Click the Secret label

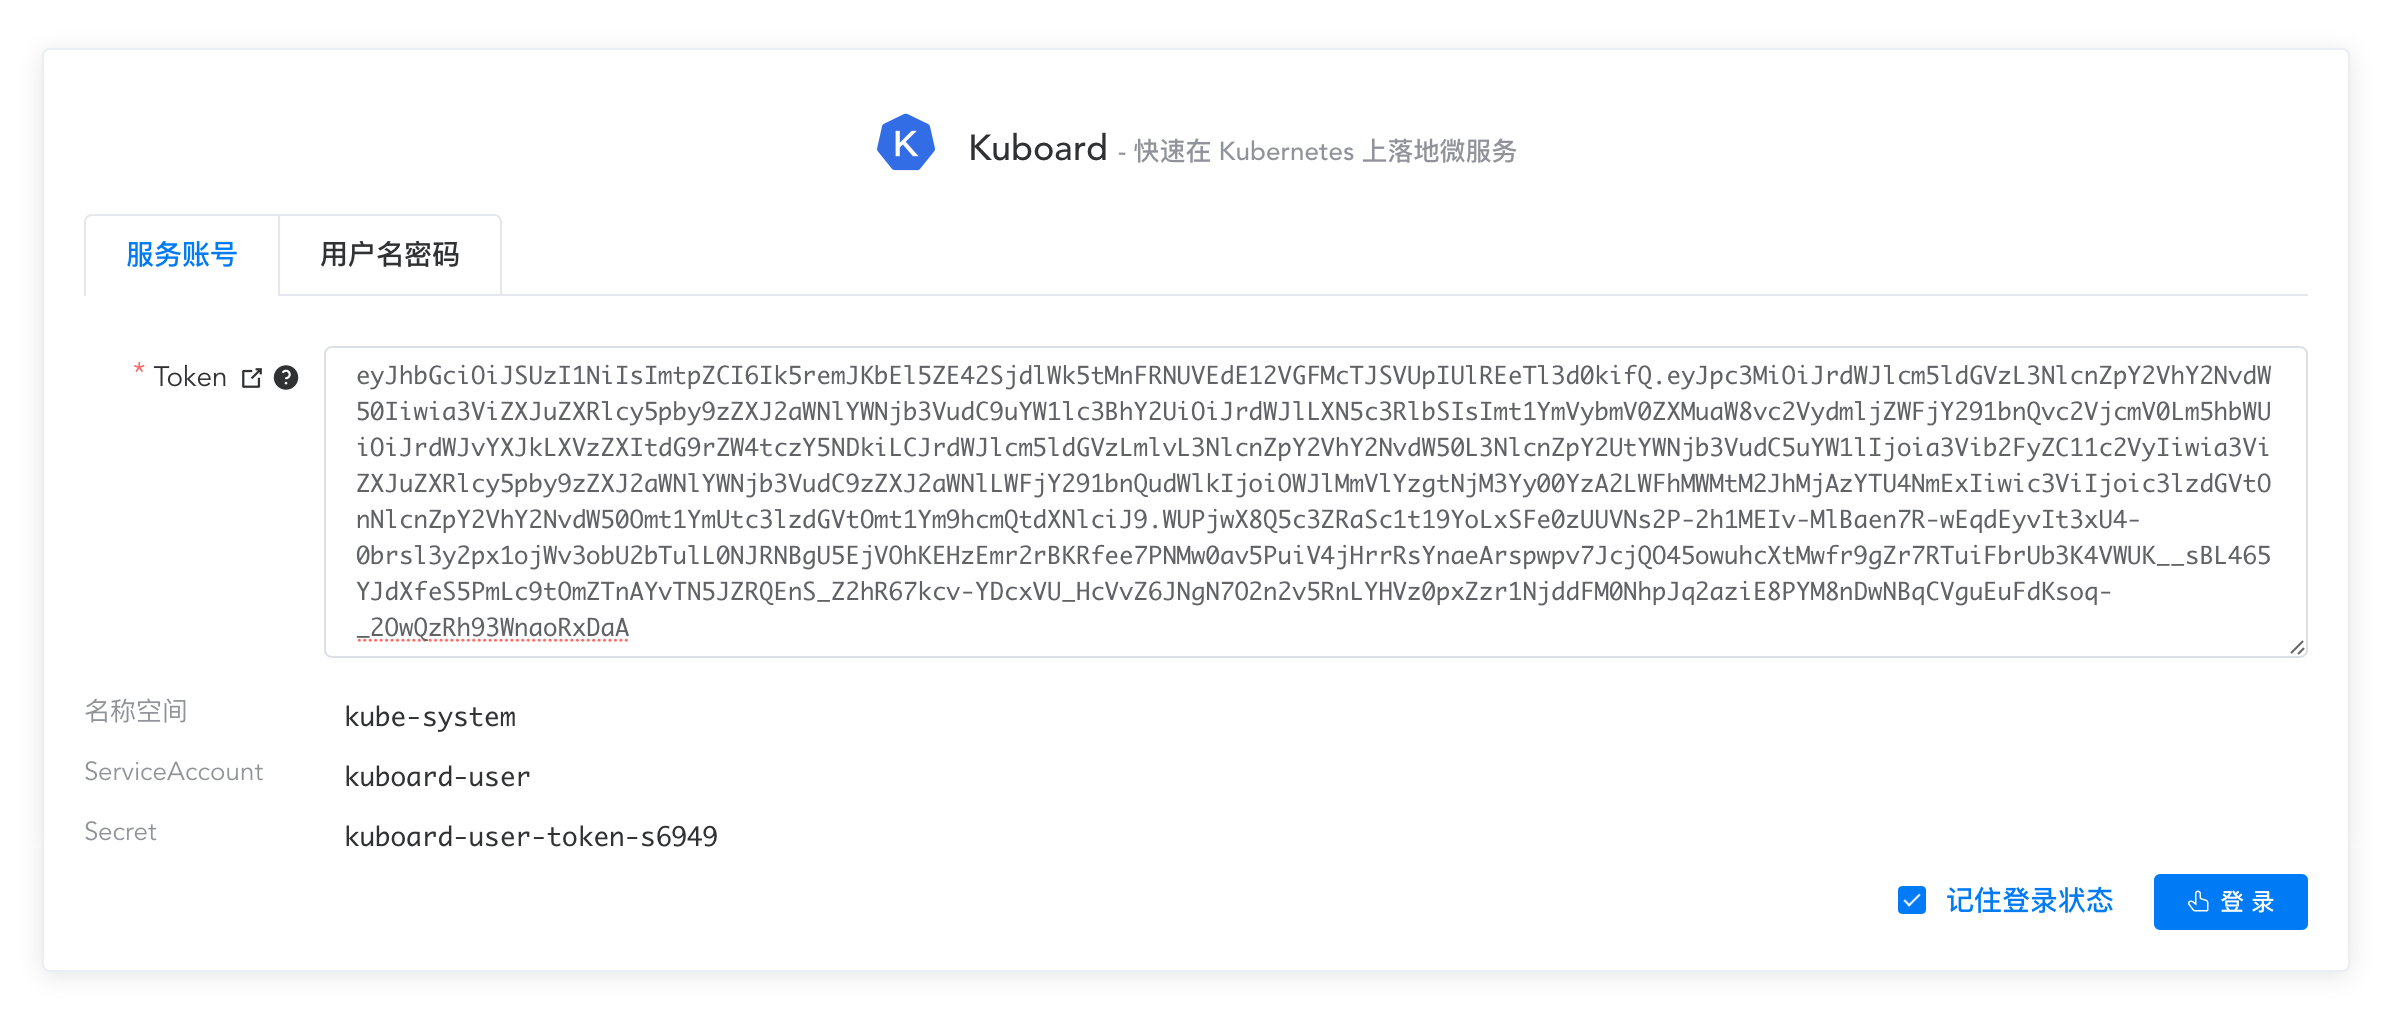point(119,831)
